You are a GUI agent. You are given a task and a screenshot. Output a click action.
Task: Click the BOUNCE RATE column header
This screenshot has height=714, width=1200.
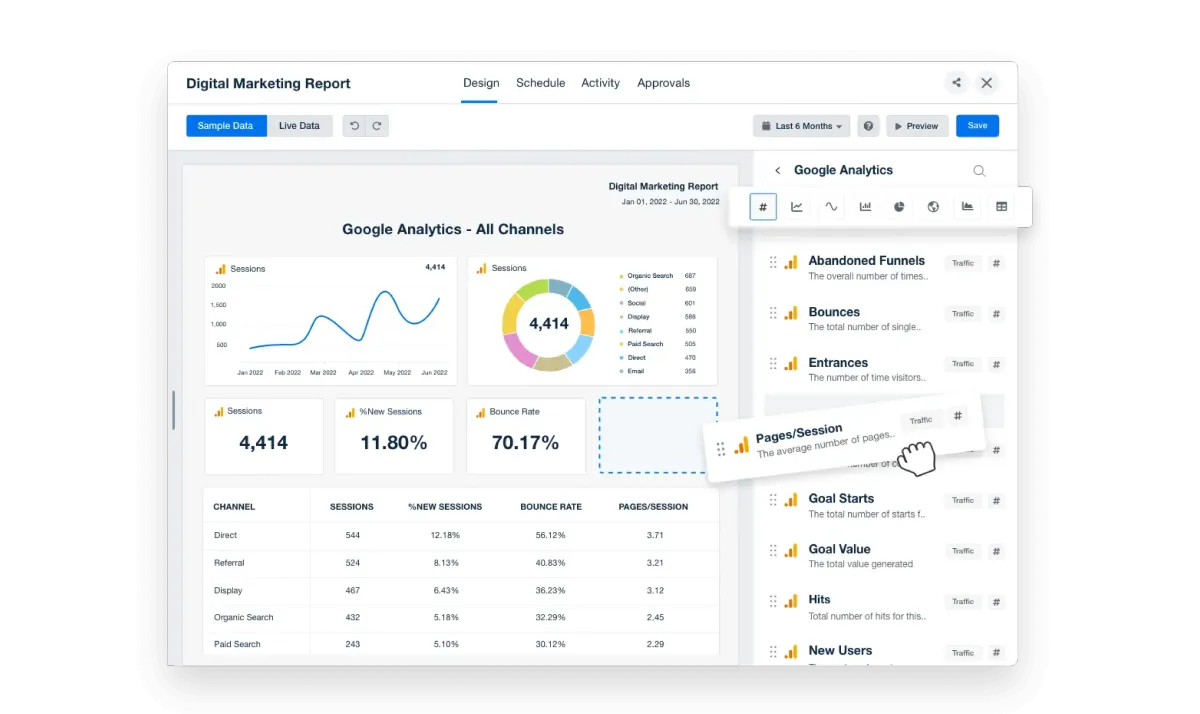pos(551,507)
